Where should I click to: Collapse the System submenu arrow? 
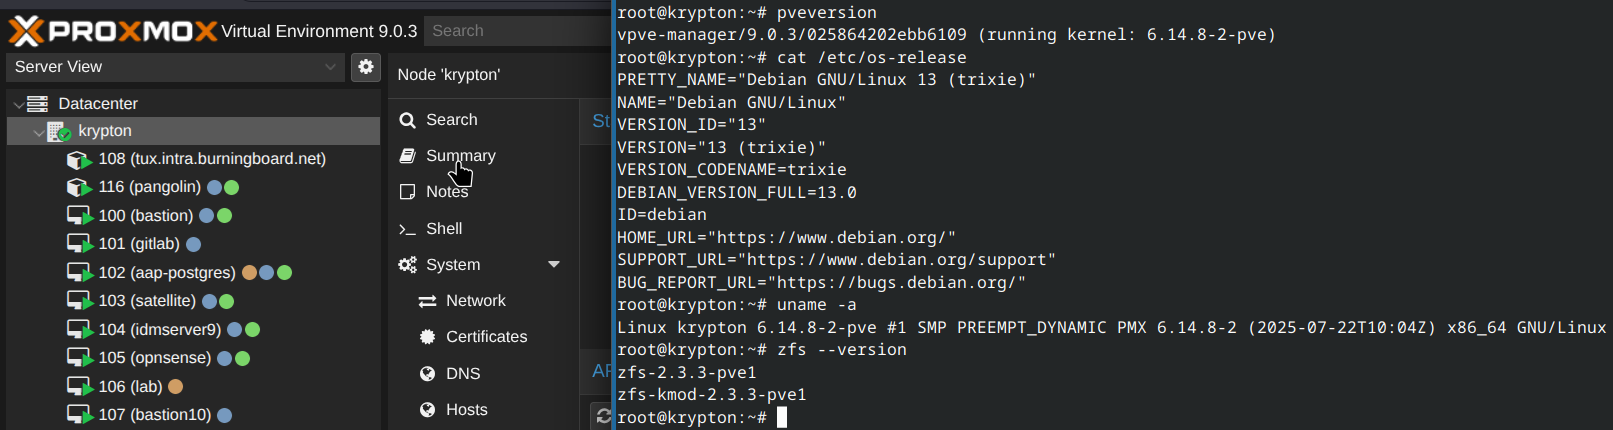[554, 265]
